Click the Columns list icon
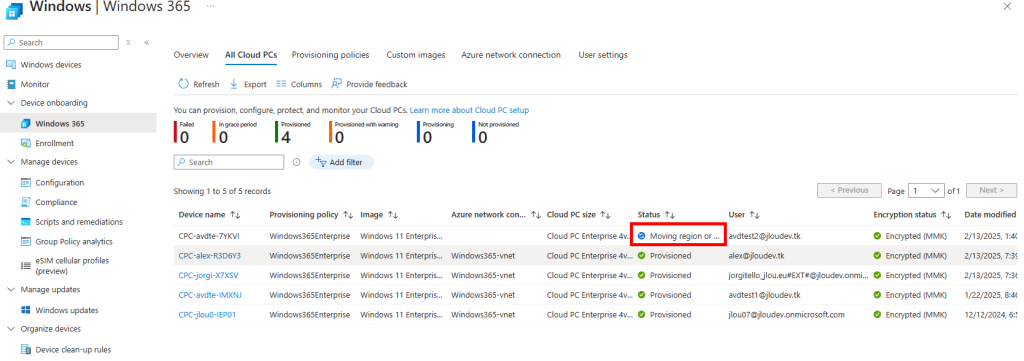 pyautogui.click(x=281, y=84)
